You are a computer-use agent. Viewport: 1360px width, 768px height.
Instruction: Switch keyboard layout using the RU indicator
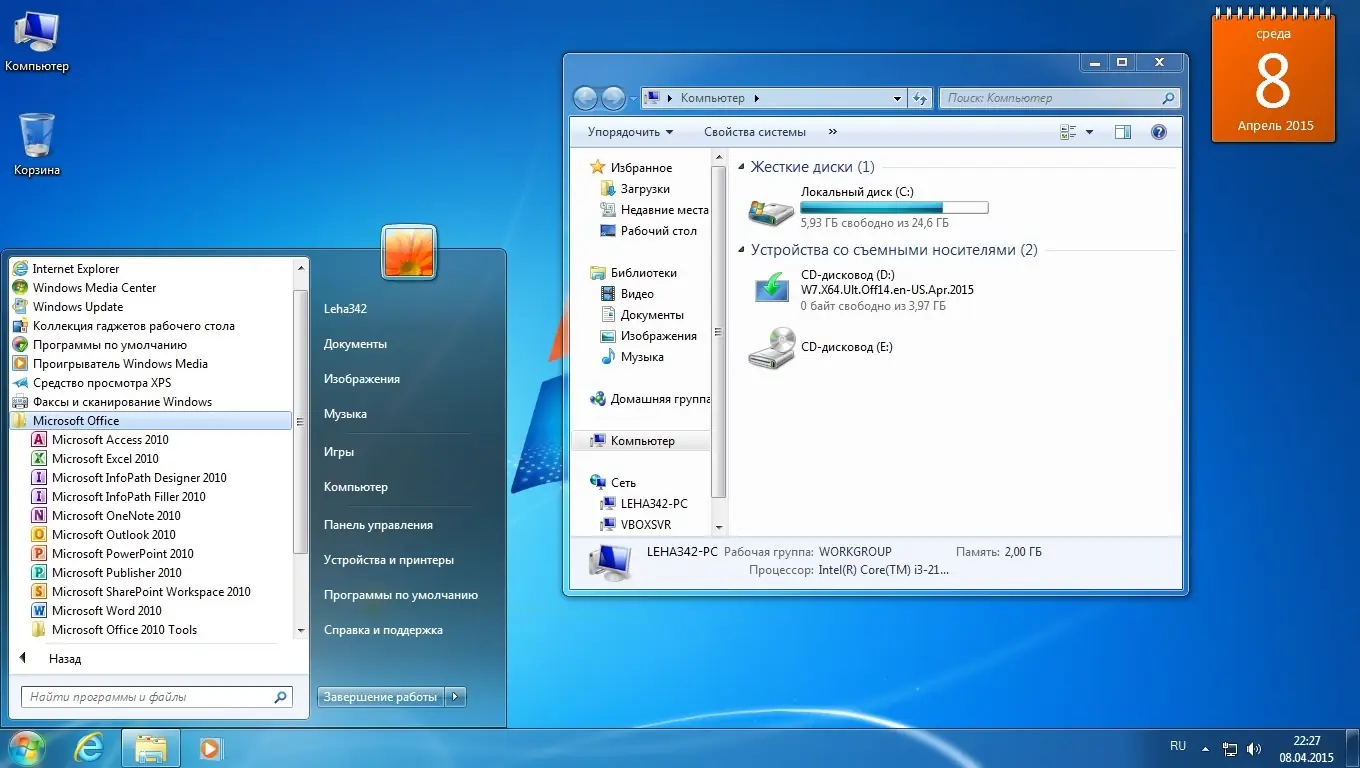[x=1177, y=746]
